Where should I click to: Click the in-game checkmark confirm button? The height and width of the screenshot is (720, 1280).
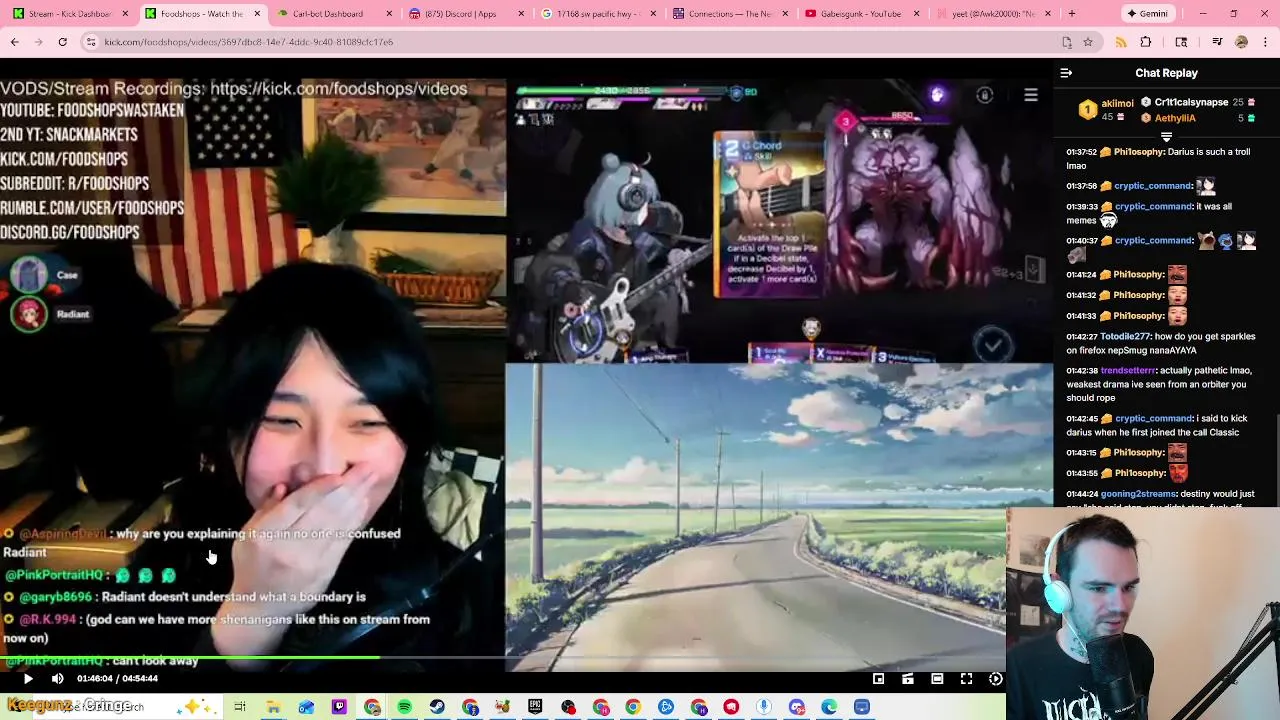click(x=992, y=345)
